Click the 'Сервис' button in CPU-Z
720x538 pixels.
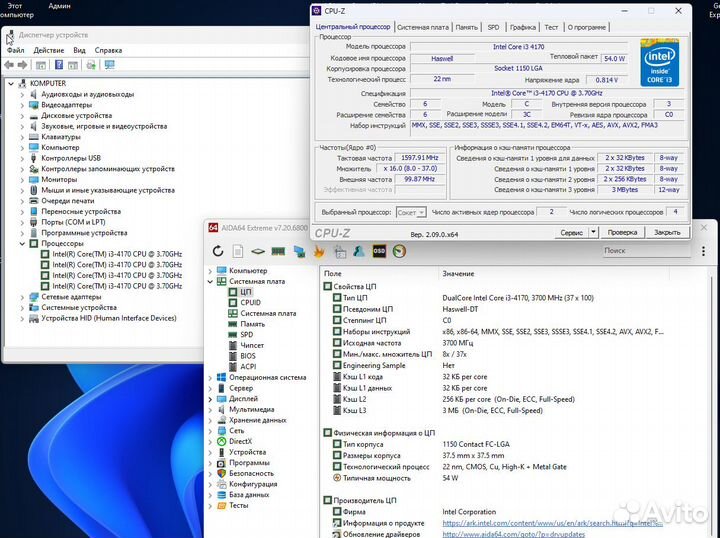pos(571,232)
